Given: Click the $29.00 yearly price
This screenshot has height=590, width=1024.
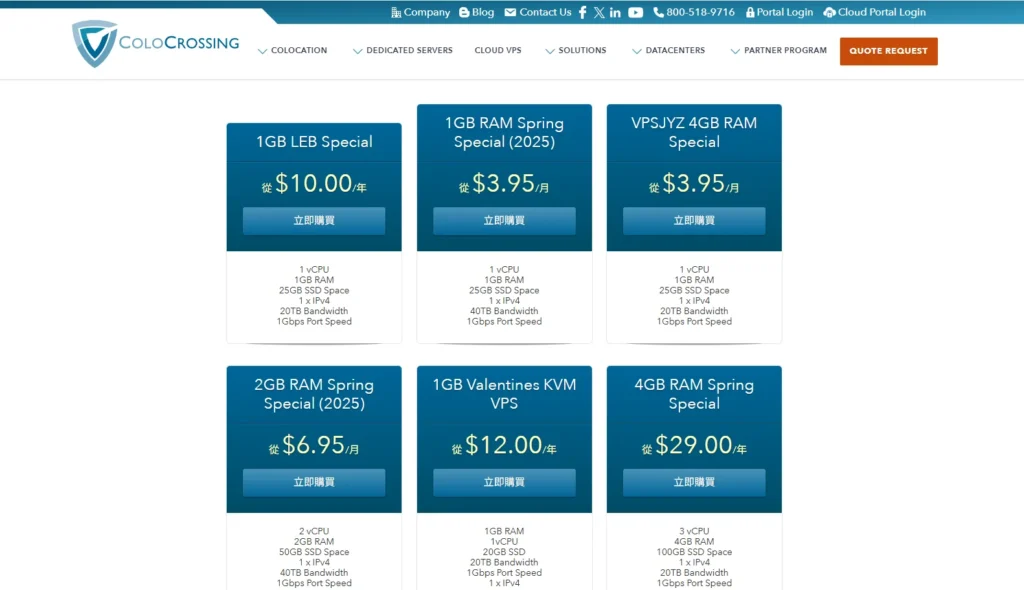Looking at the screenshot, I should (694, 446).
